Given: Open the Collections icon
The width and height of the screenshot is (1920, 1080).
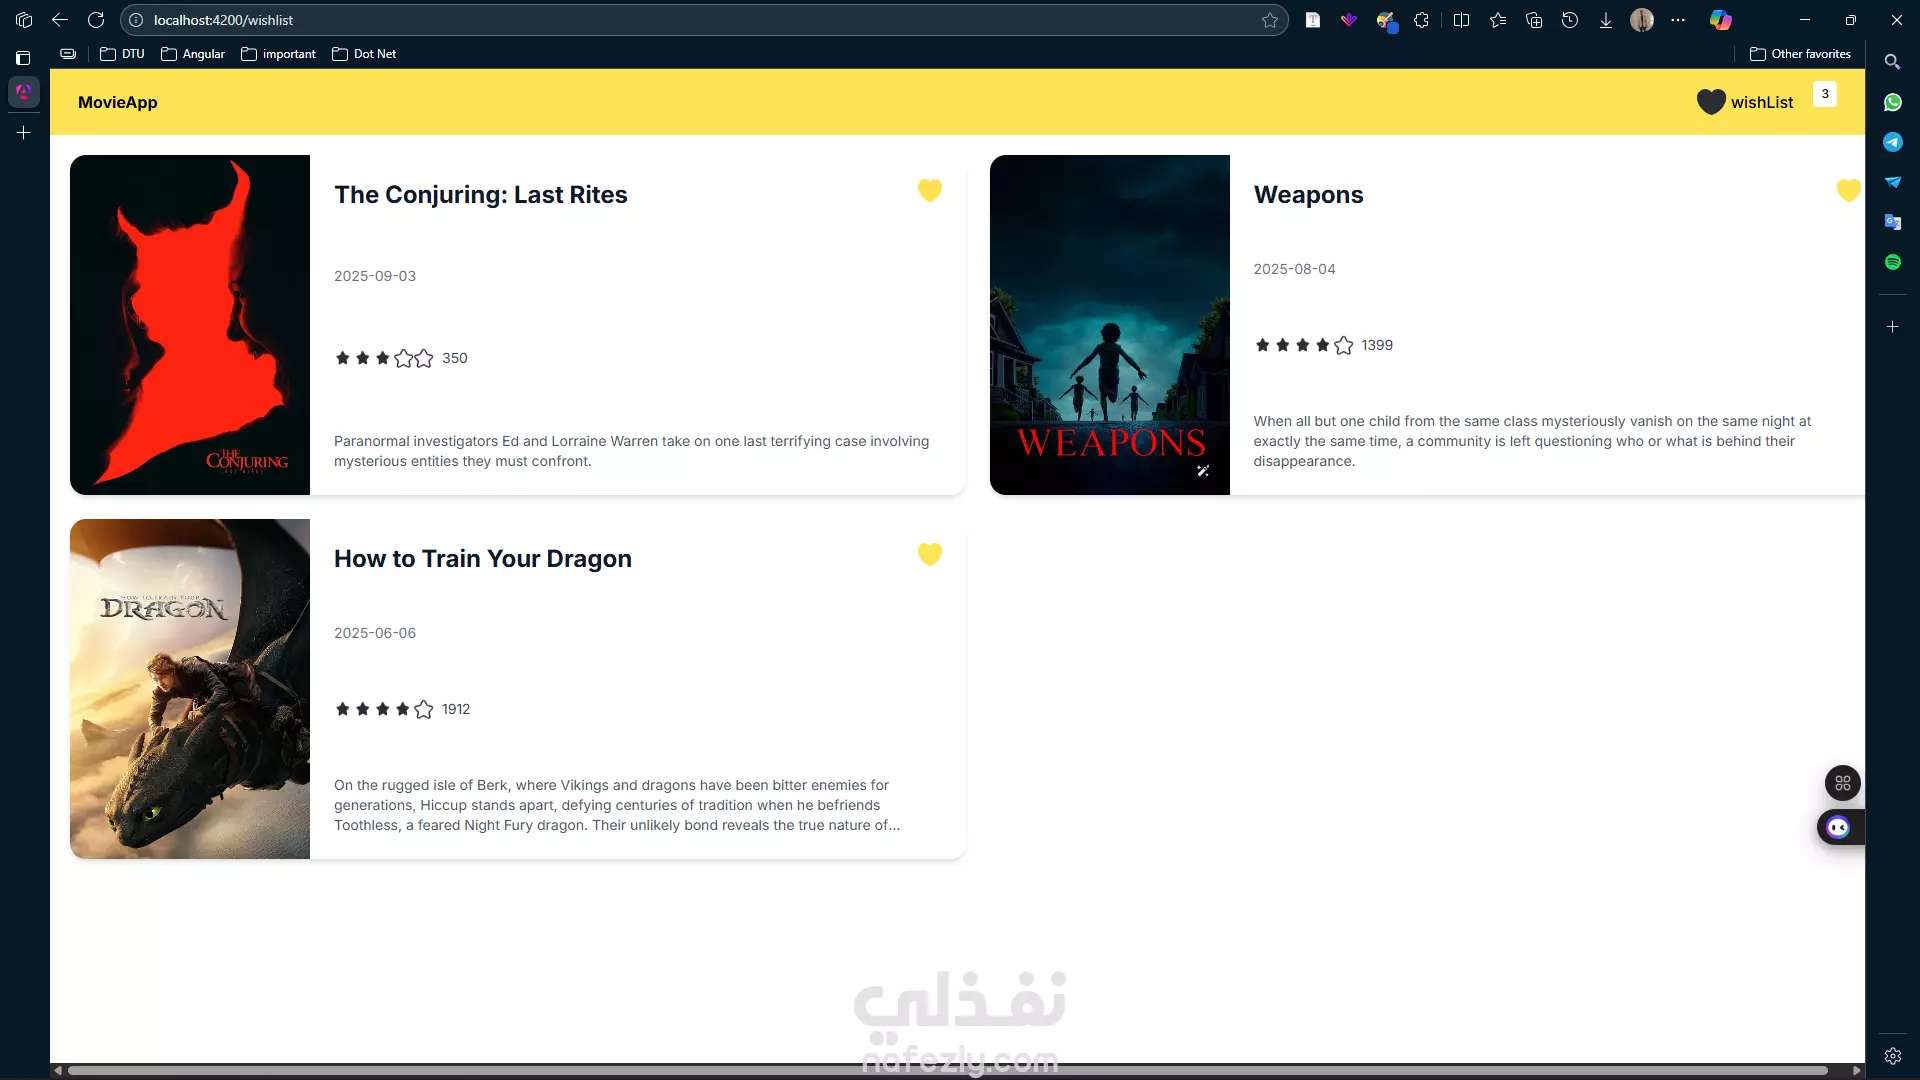Looking at the screenshot, I should point(1534,20).
